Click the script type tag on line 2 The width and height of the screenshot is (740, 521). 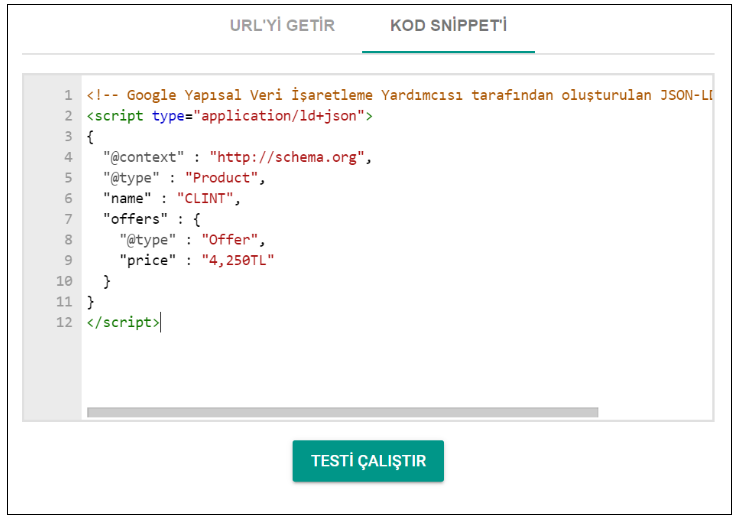tap(230, 116)
